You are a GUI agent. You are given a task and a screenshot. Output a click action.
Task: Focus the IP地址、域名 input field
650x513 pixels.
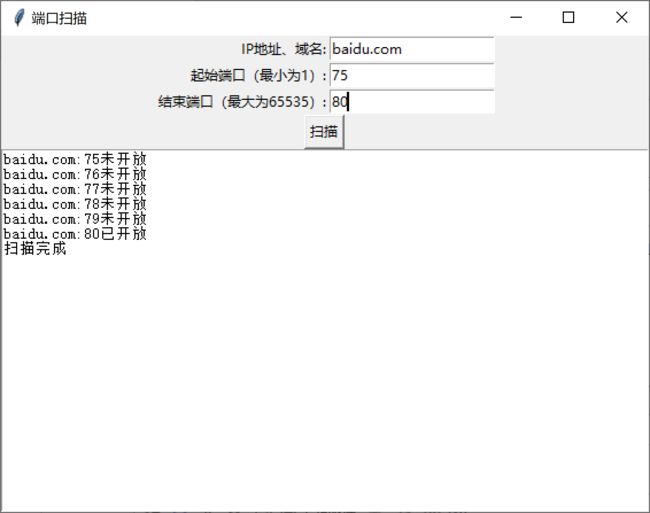tap(412, 49)
